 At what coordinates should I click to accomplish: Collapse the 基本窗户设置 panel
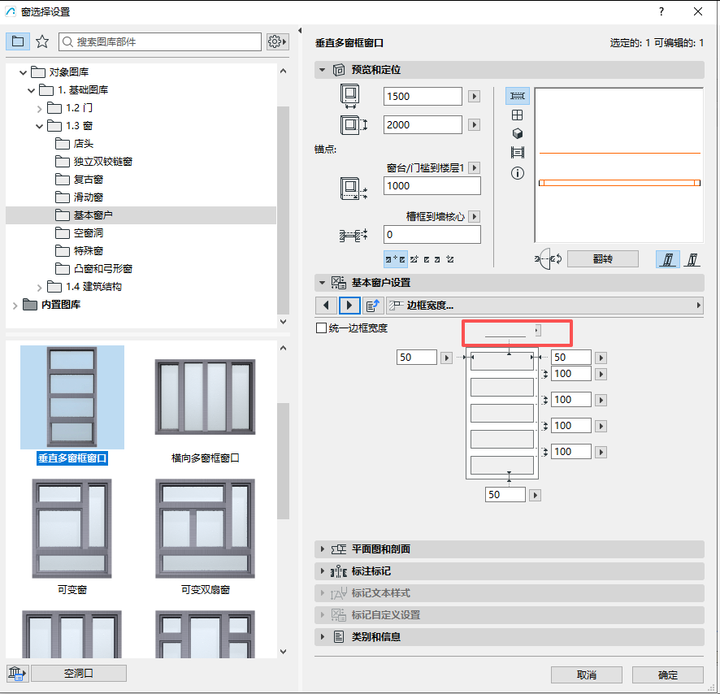click(x=322, y=282)
